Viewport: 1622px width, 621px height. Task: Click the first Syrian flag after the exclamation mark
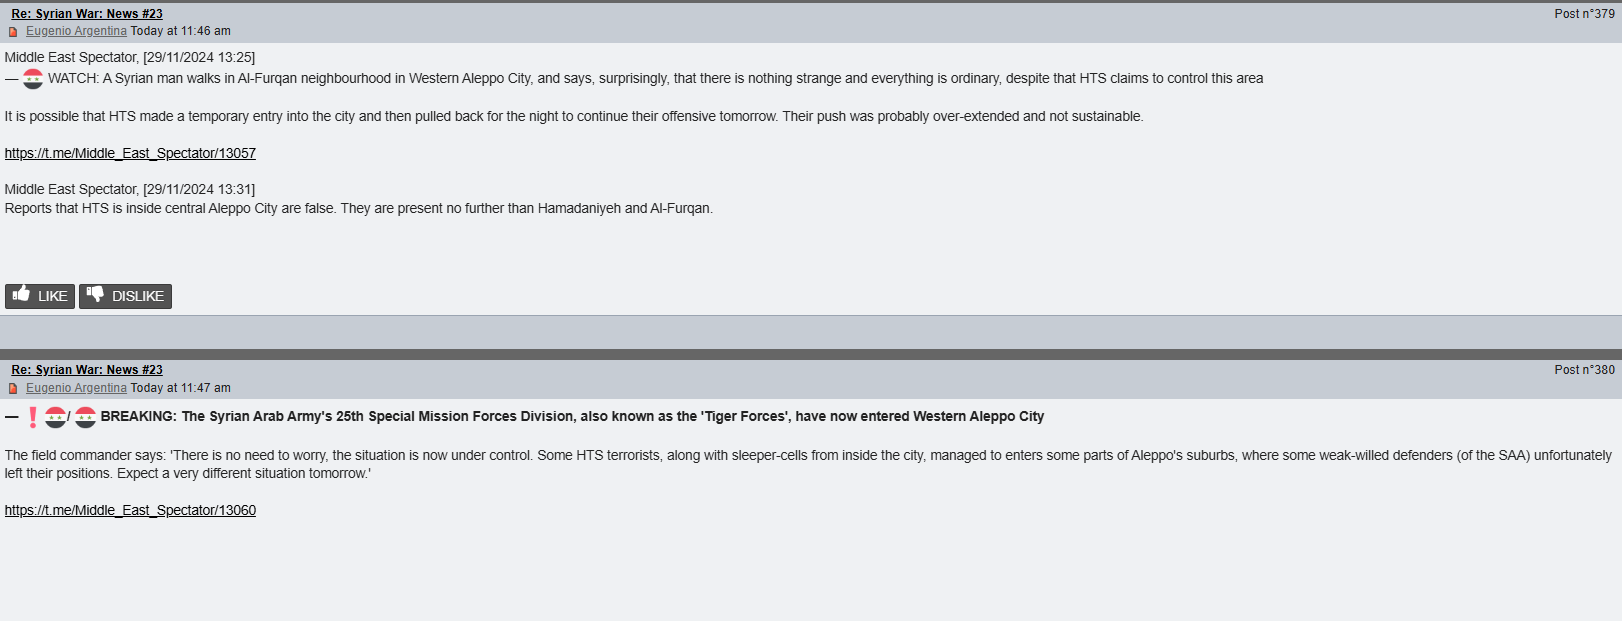tap(56, 417)
